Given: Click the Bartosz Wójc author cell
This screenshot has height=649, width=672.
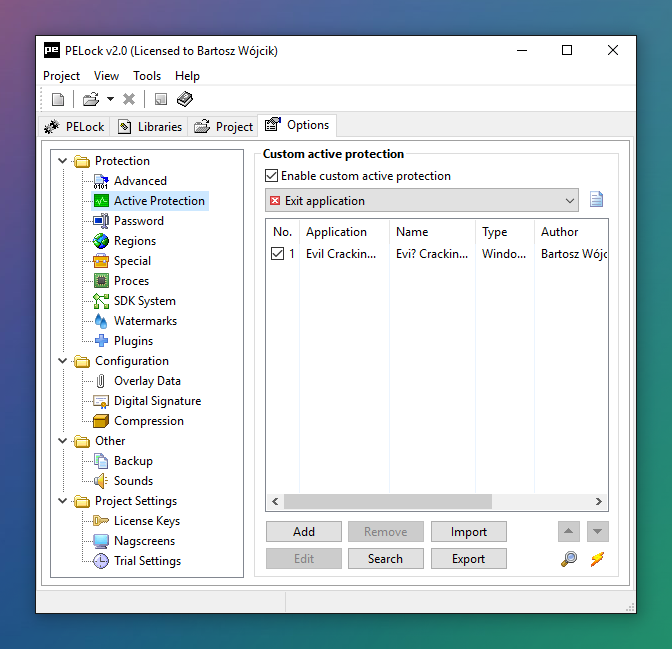Looking at the screenshot, I should click(574, 254).
